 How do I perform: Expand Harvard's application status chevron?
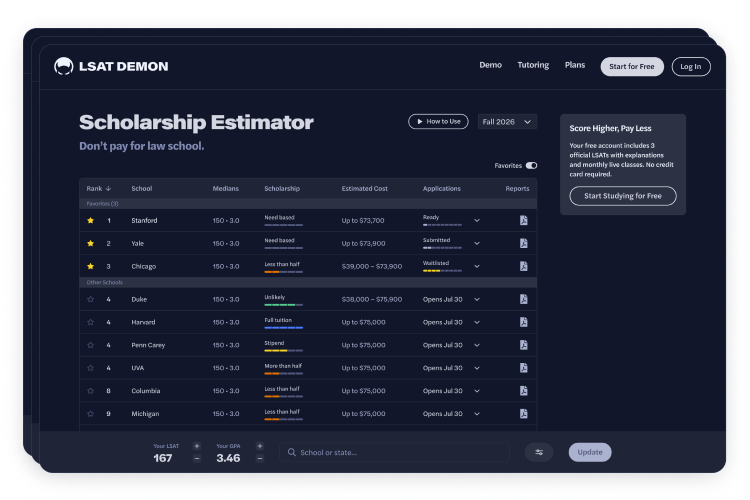[477, 322]
